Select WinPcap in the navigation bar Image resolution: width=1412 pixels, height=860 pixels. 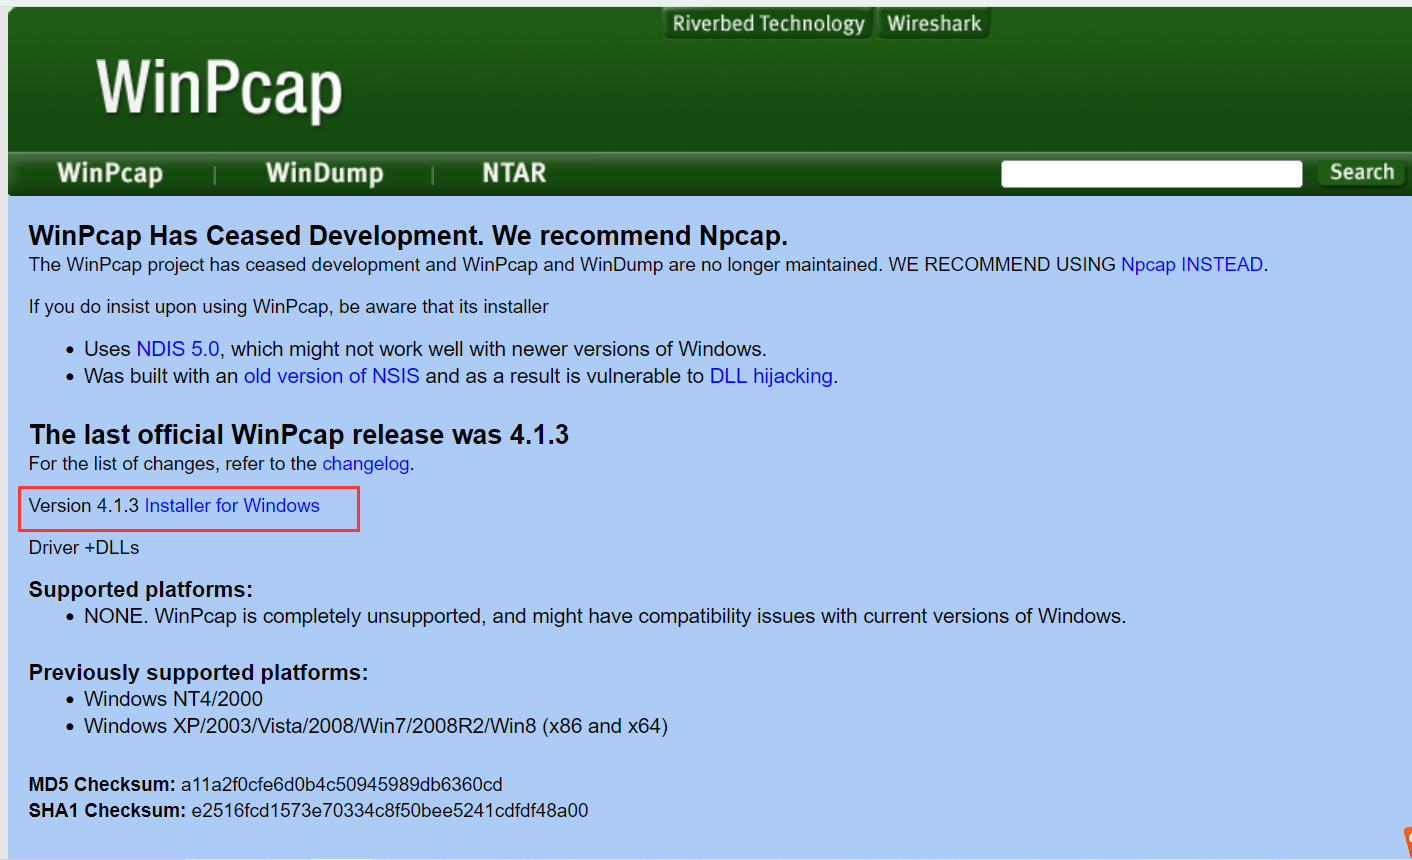(110, 173)
